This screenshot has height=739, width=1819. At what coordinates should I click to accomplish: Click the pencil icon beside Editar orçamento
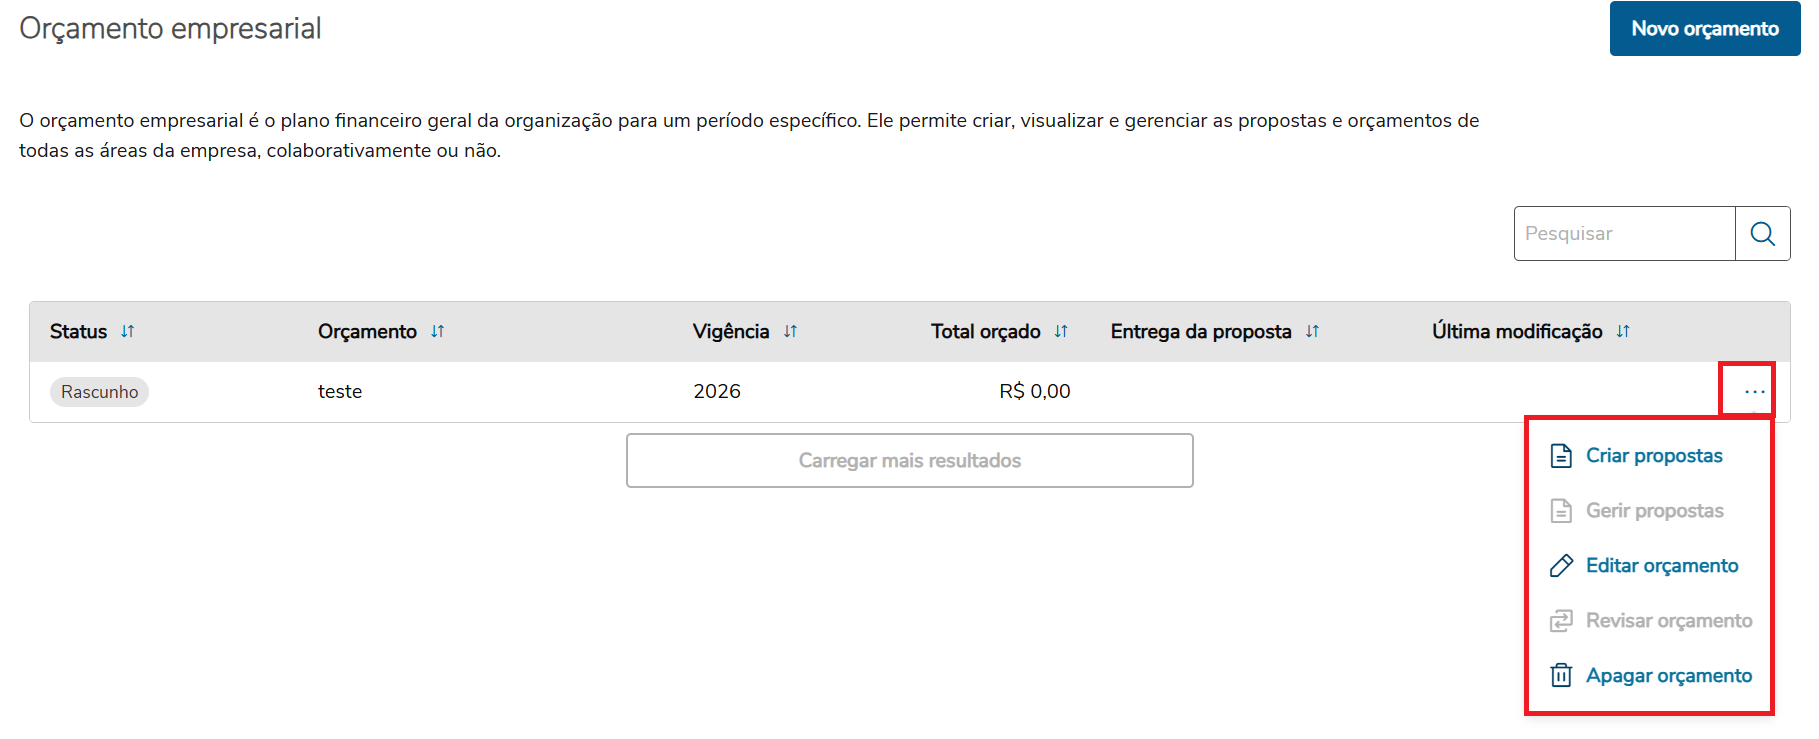coord(1561,566)
